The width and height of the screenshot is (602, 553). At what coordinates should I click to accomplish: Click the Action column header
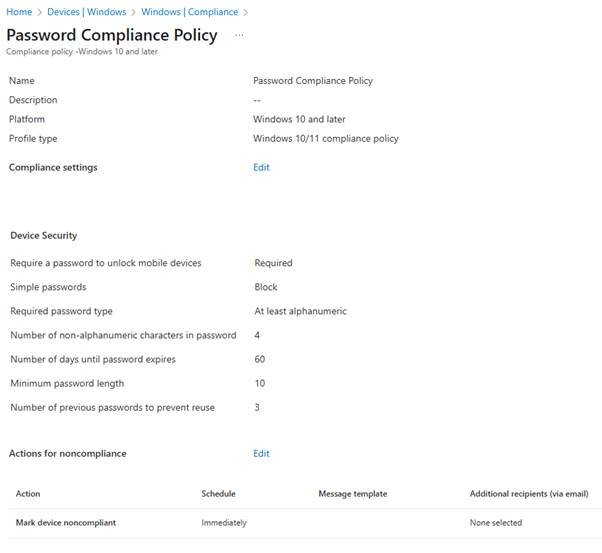(28, 494)
